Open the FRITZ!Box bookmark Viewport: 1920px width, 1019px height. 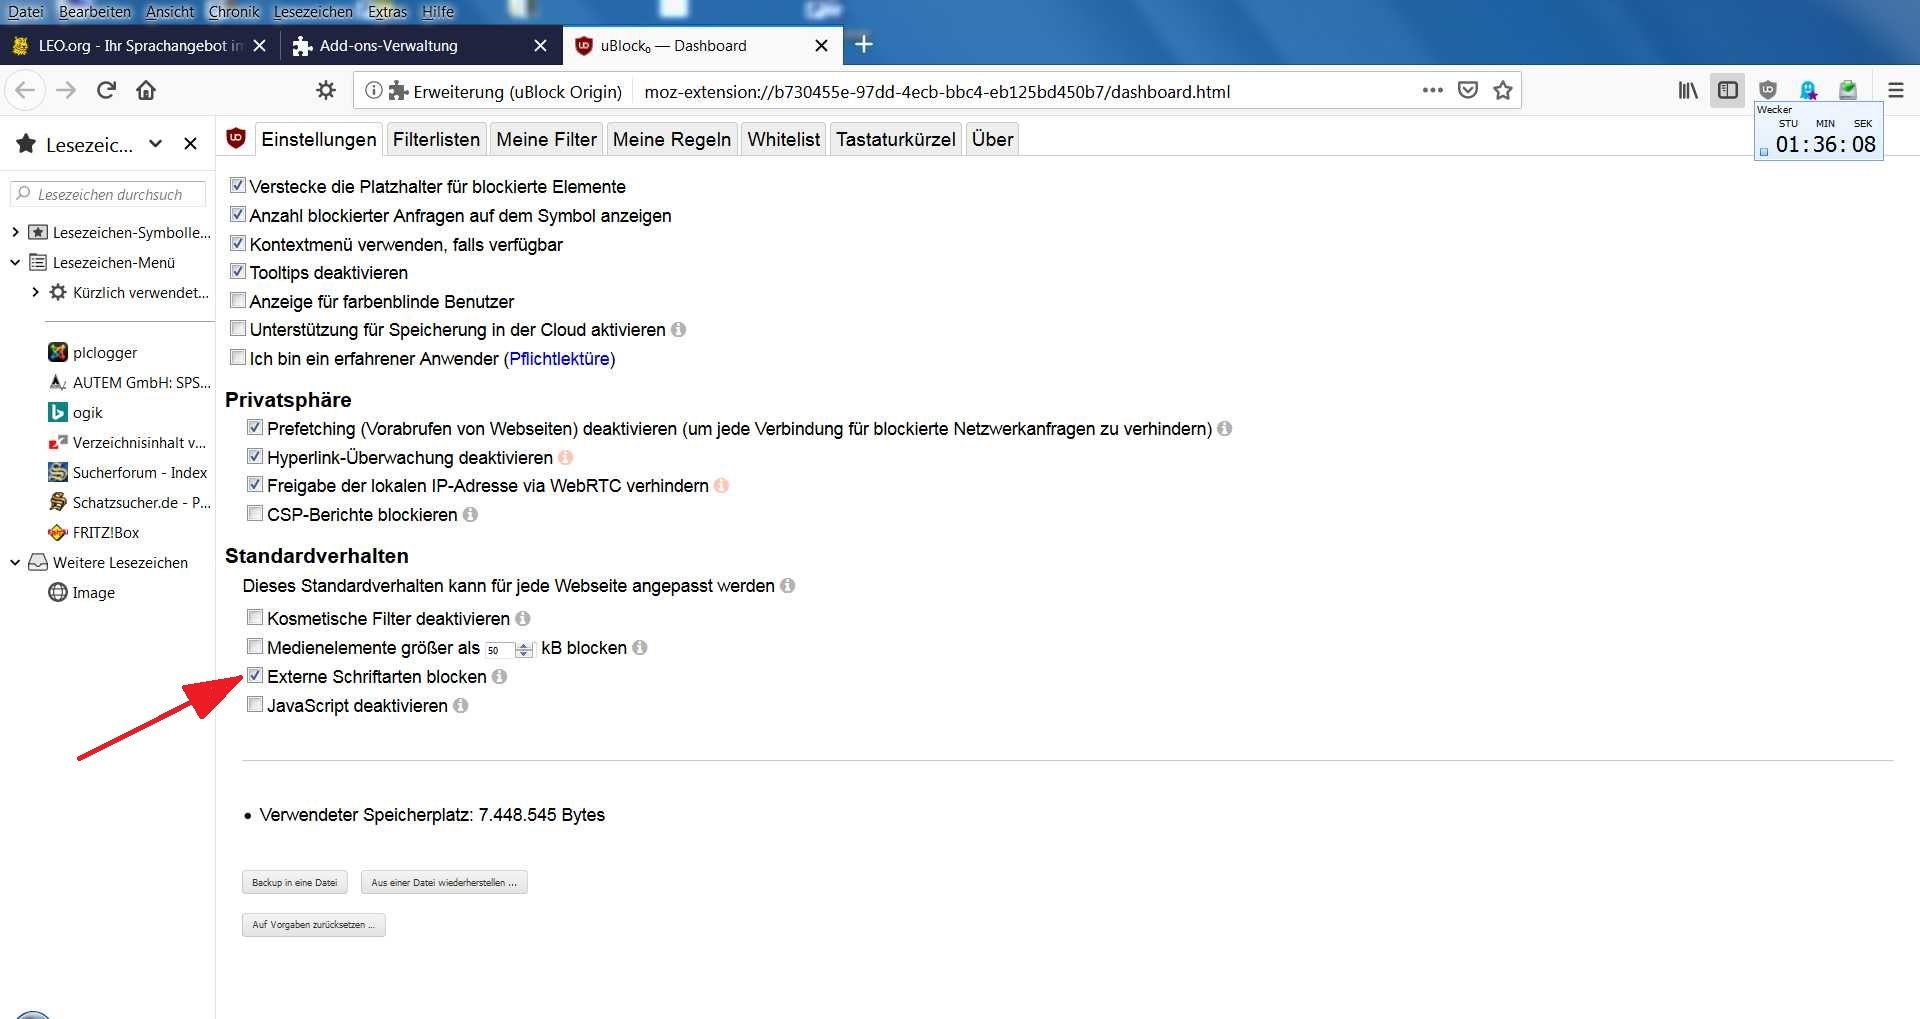pyautogui.click(x=95, y=533)
